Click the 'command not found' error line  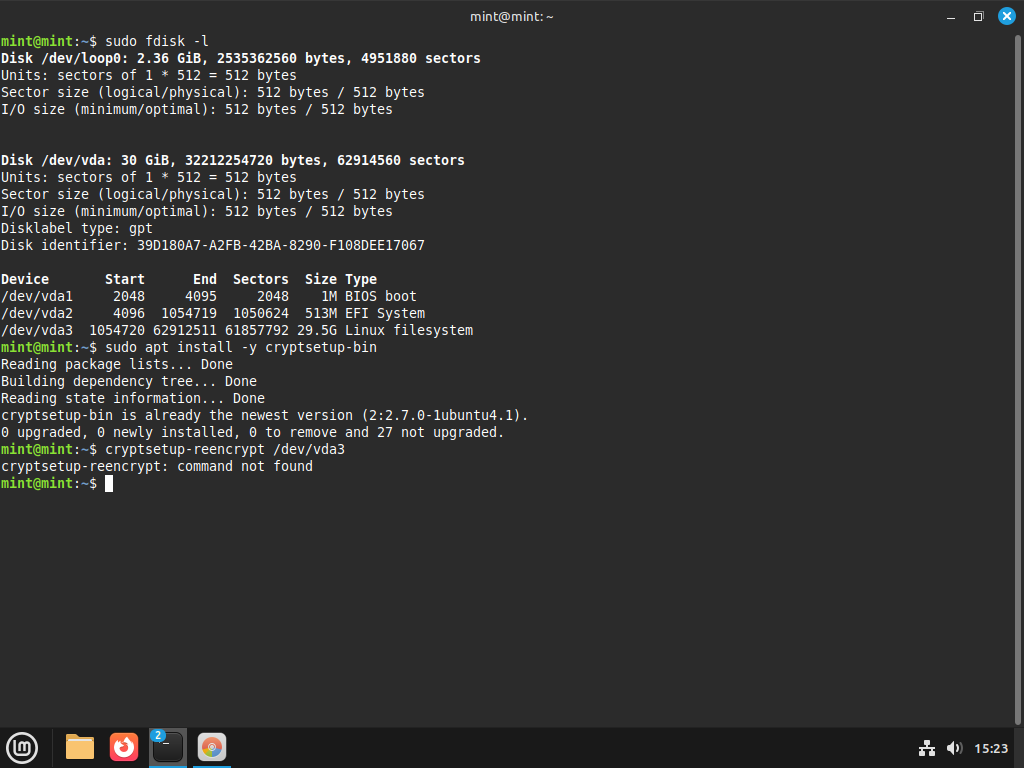tap(157, 467)
